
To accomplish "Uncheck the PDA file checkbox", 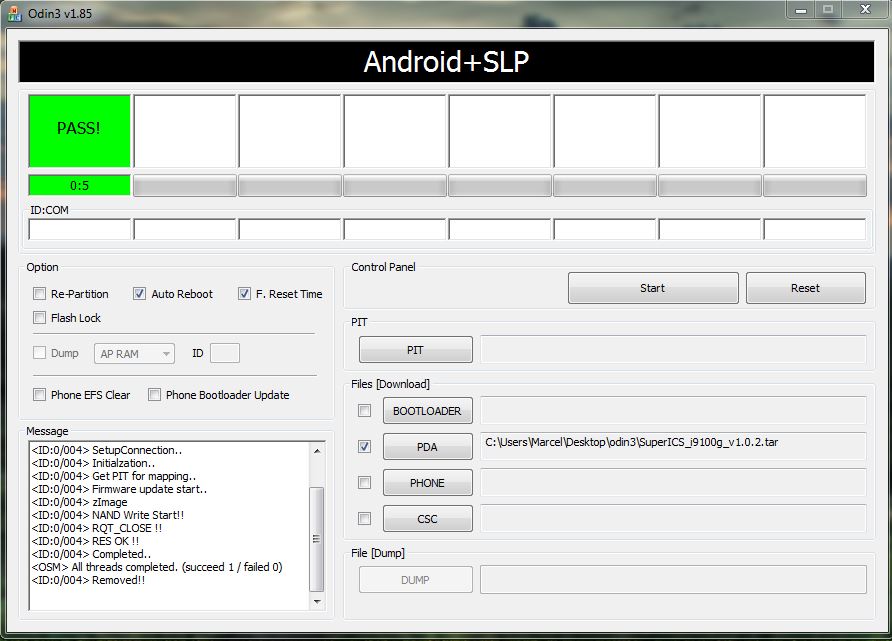I will pyautogui.click(x=365, y=446).
